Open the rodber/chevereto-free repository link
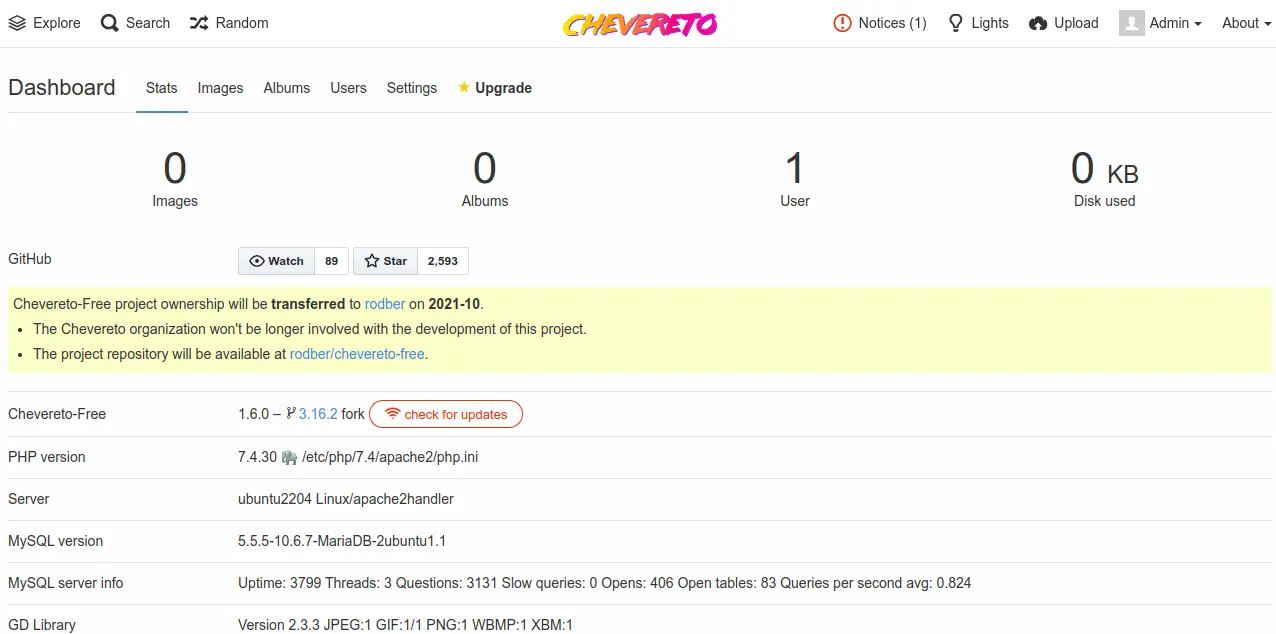This screenshot has width=1276, height=634. (357, 354)
